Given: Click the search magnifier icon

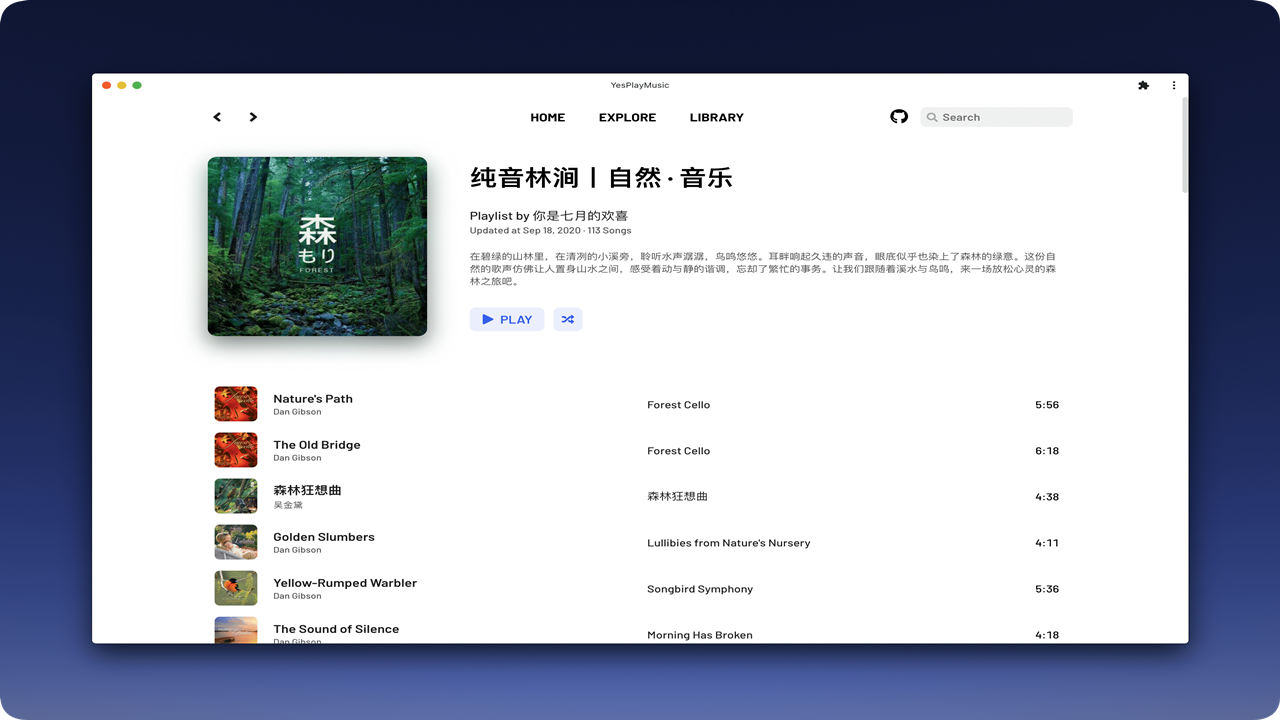Looking at the screenshot, I should point(932,117).
